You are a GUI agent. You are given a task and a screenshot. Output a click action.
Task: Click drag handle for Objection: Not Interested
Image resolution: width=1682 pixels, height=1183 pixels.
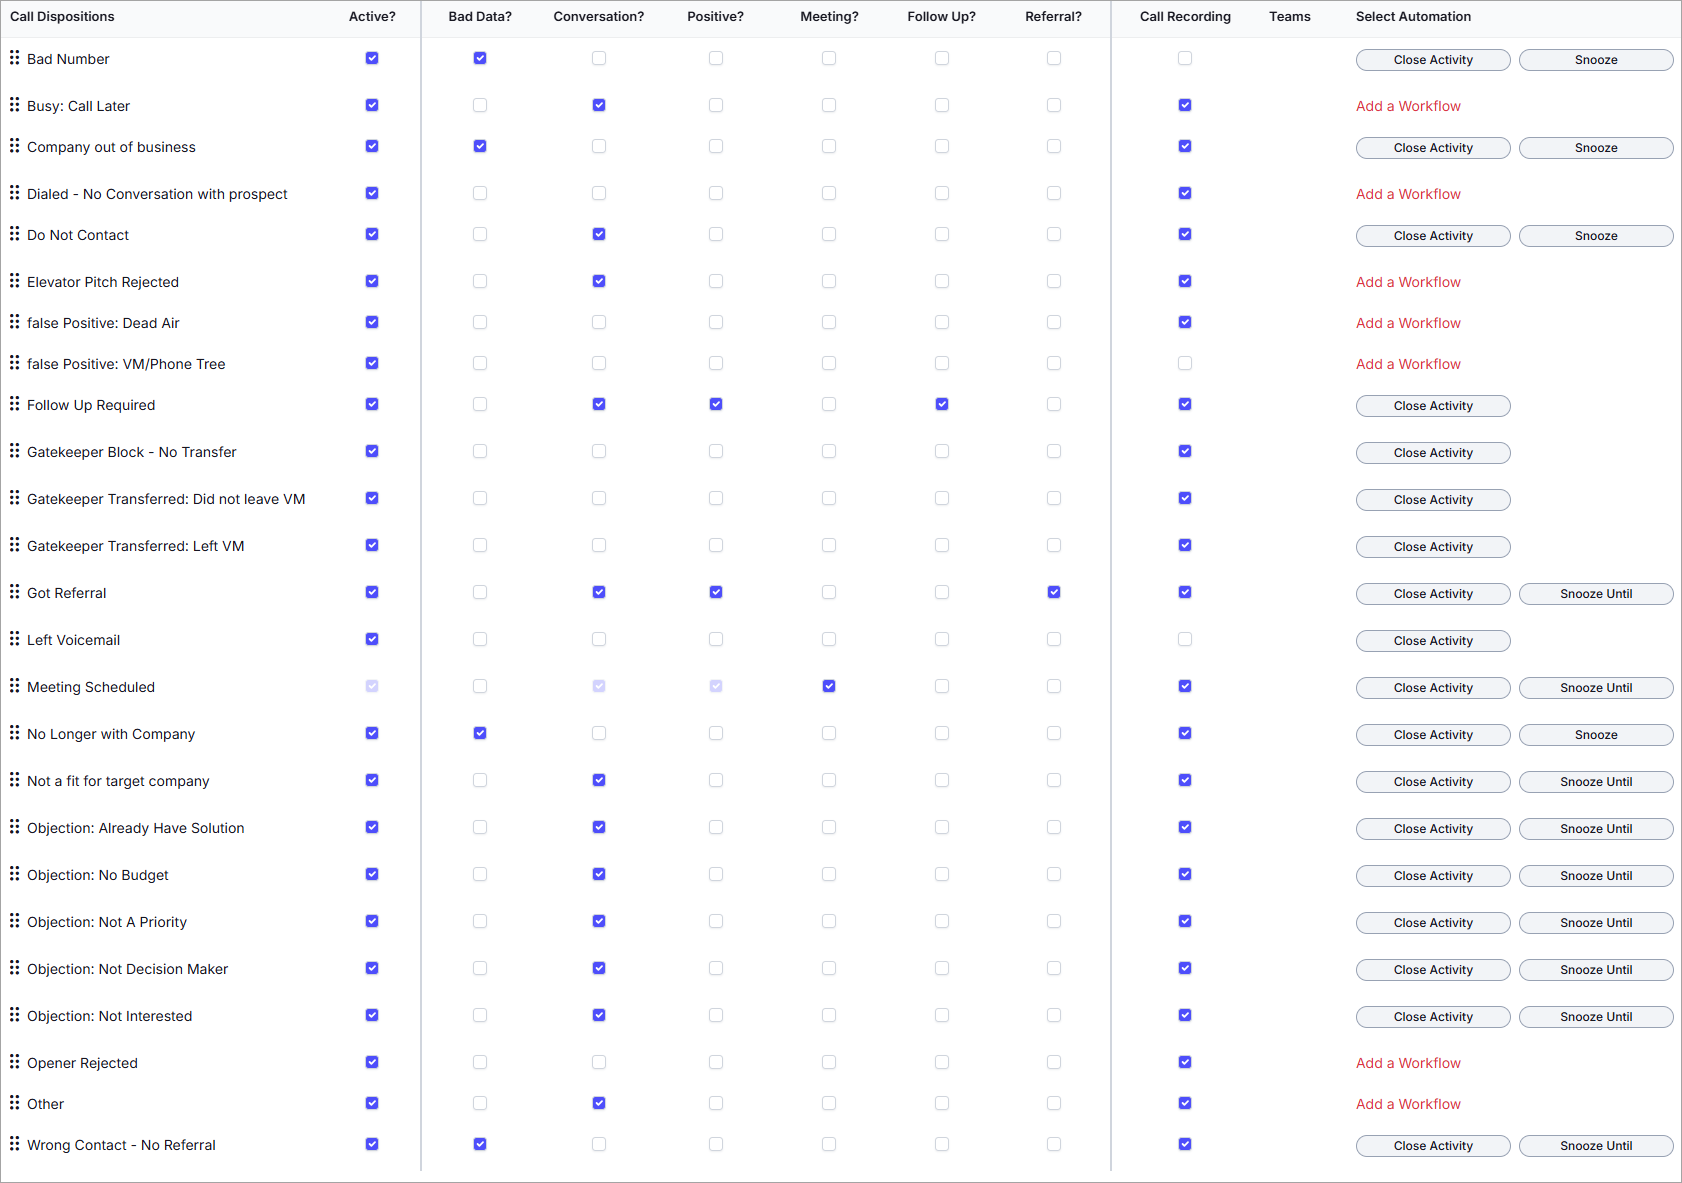14,1015
